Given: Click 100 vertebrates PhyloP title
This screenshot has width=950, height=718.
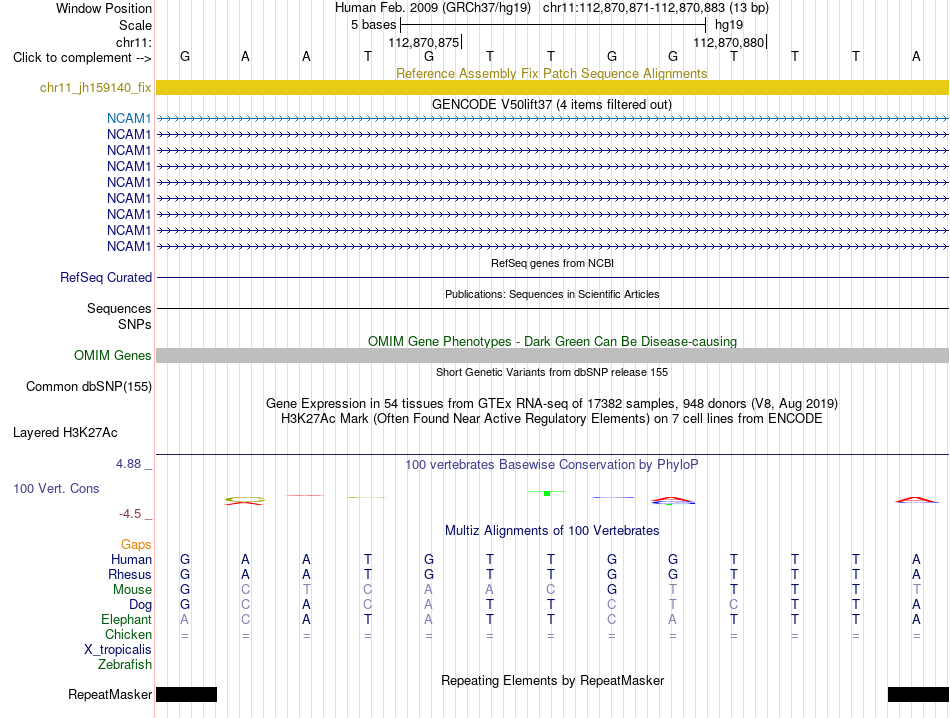Looking at the screenshot, I should pyautogui.click(x=552, y=465).
